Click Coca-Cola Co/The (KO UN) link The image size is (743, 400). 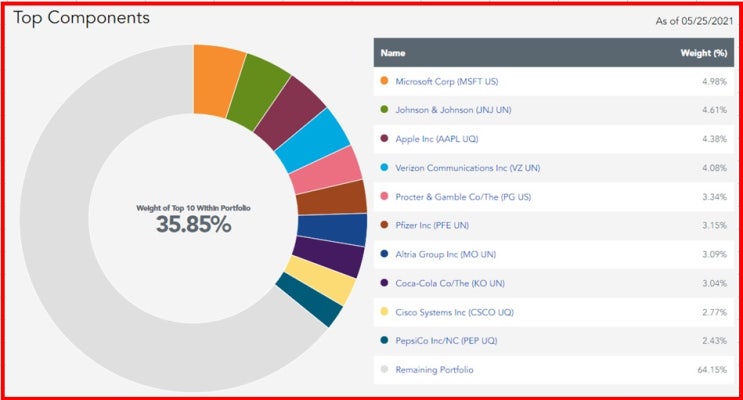click(450, 283)
